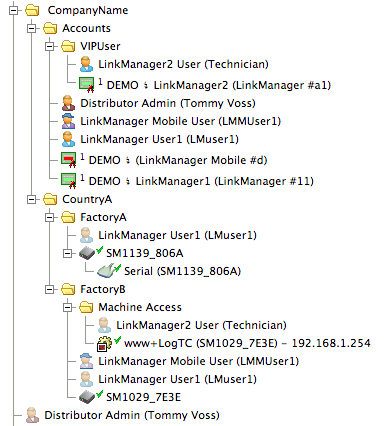
Task: Select LinkManager User1 (LMuser1) in FactoryA
Action: (178, 235)
